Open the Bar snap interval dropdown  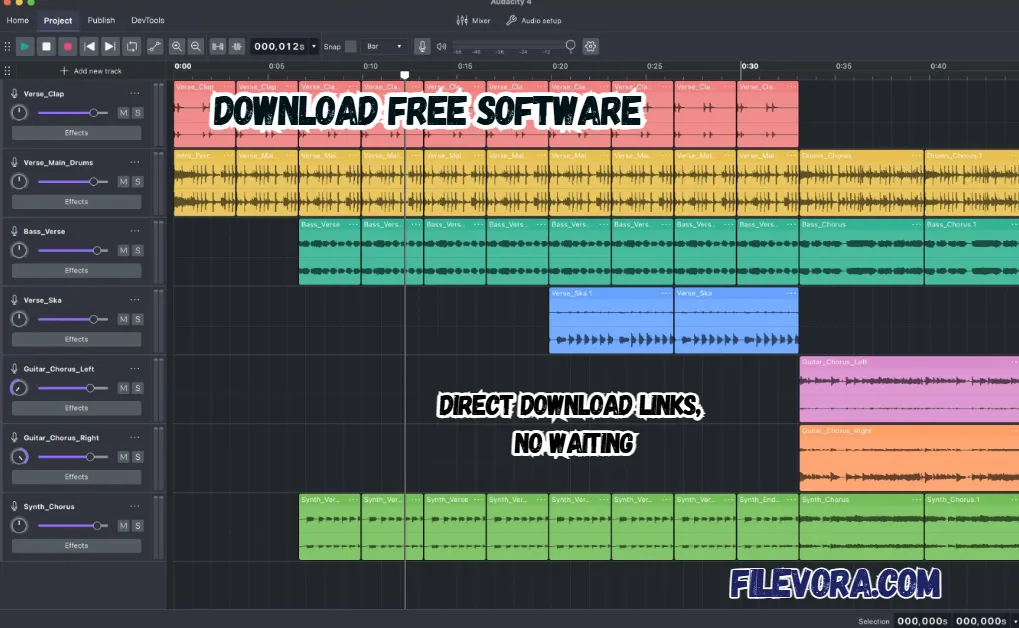(382, 46)
